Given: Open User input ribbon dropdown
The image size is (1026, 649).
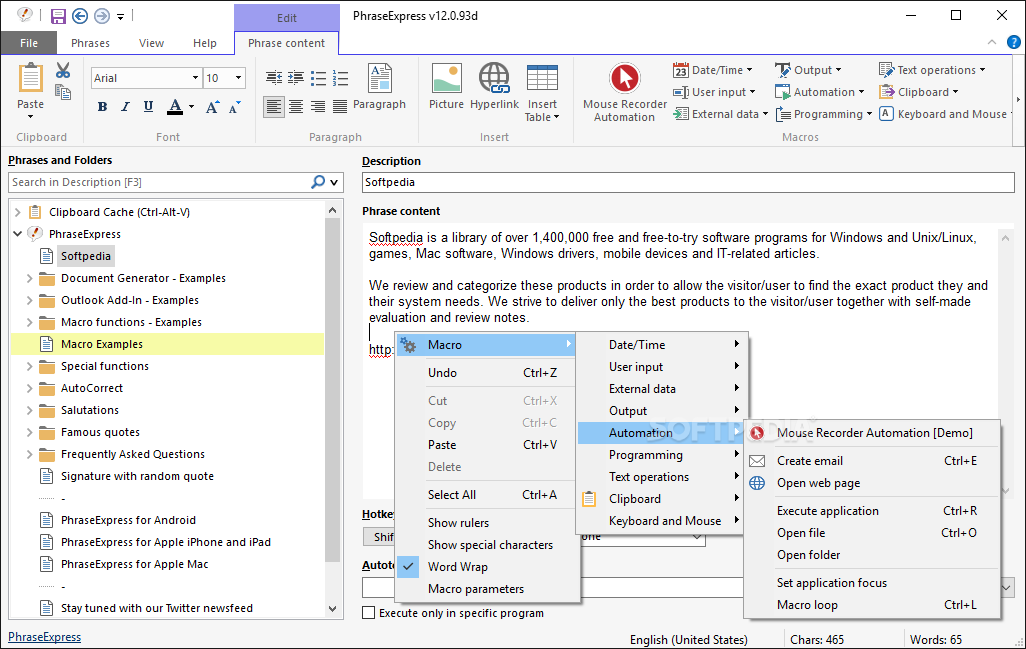Looking at the screenshot, I should (x=714, y=92).
